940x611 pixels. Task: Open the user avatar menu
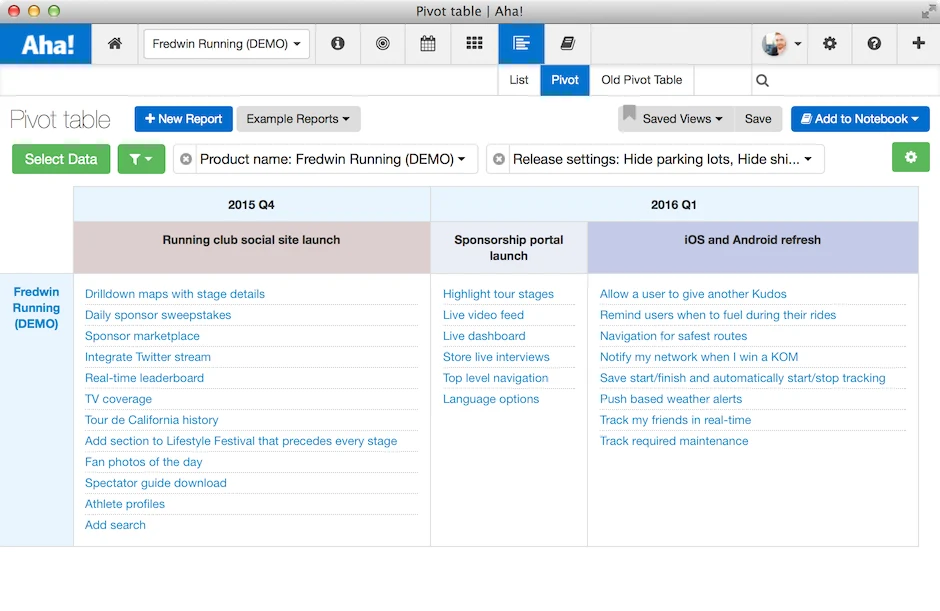pyautogui.click(x=781, y=43)
